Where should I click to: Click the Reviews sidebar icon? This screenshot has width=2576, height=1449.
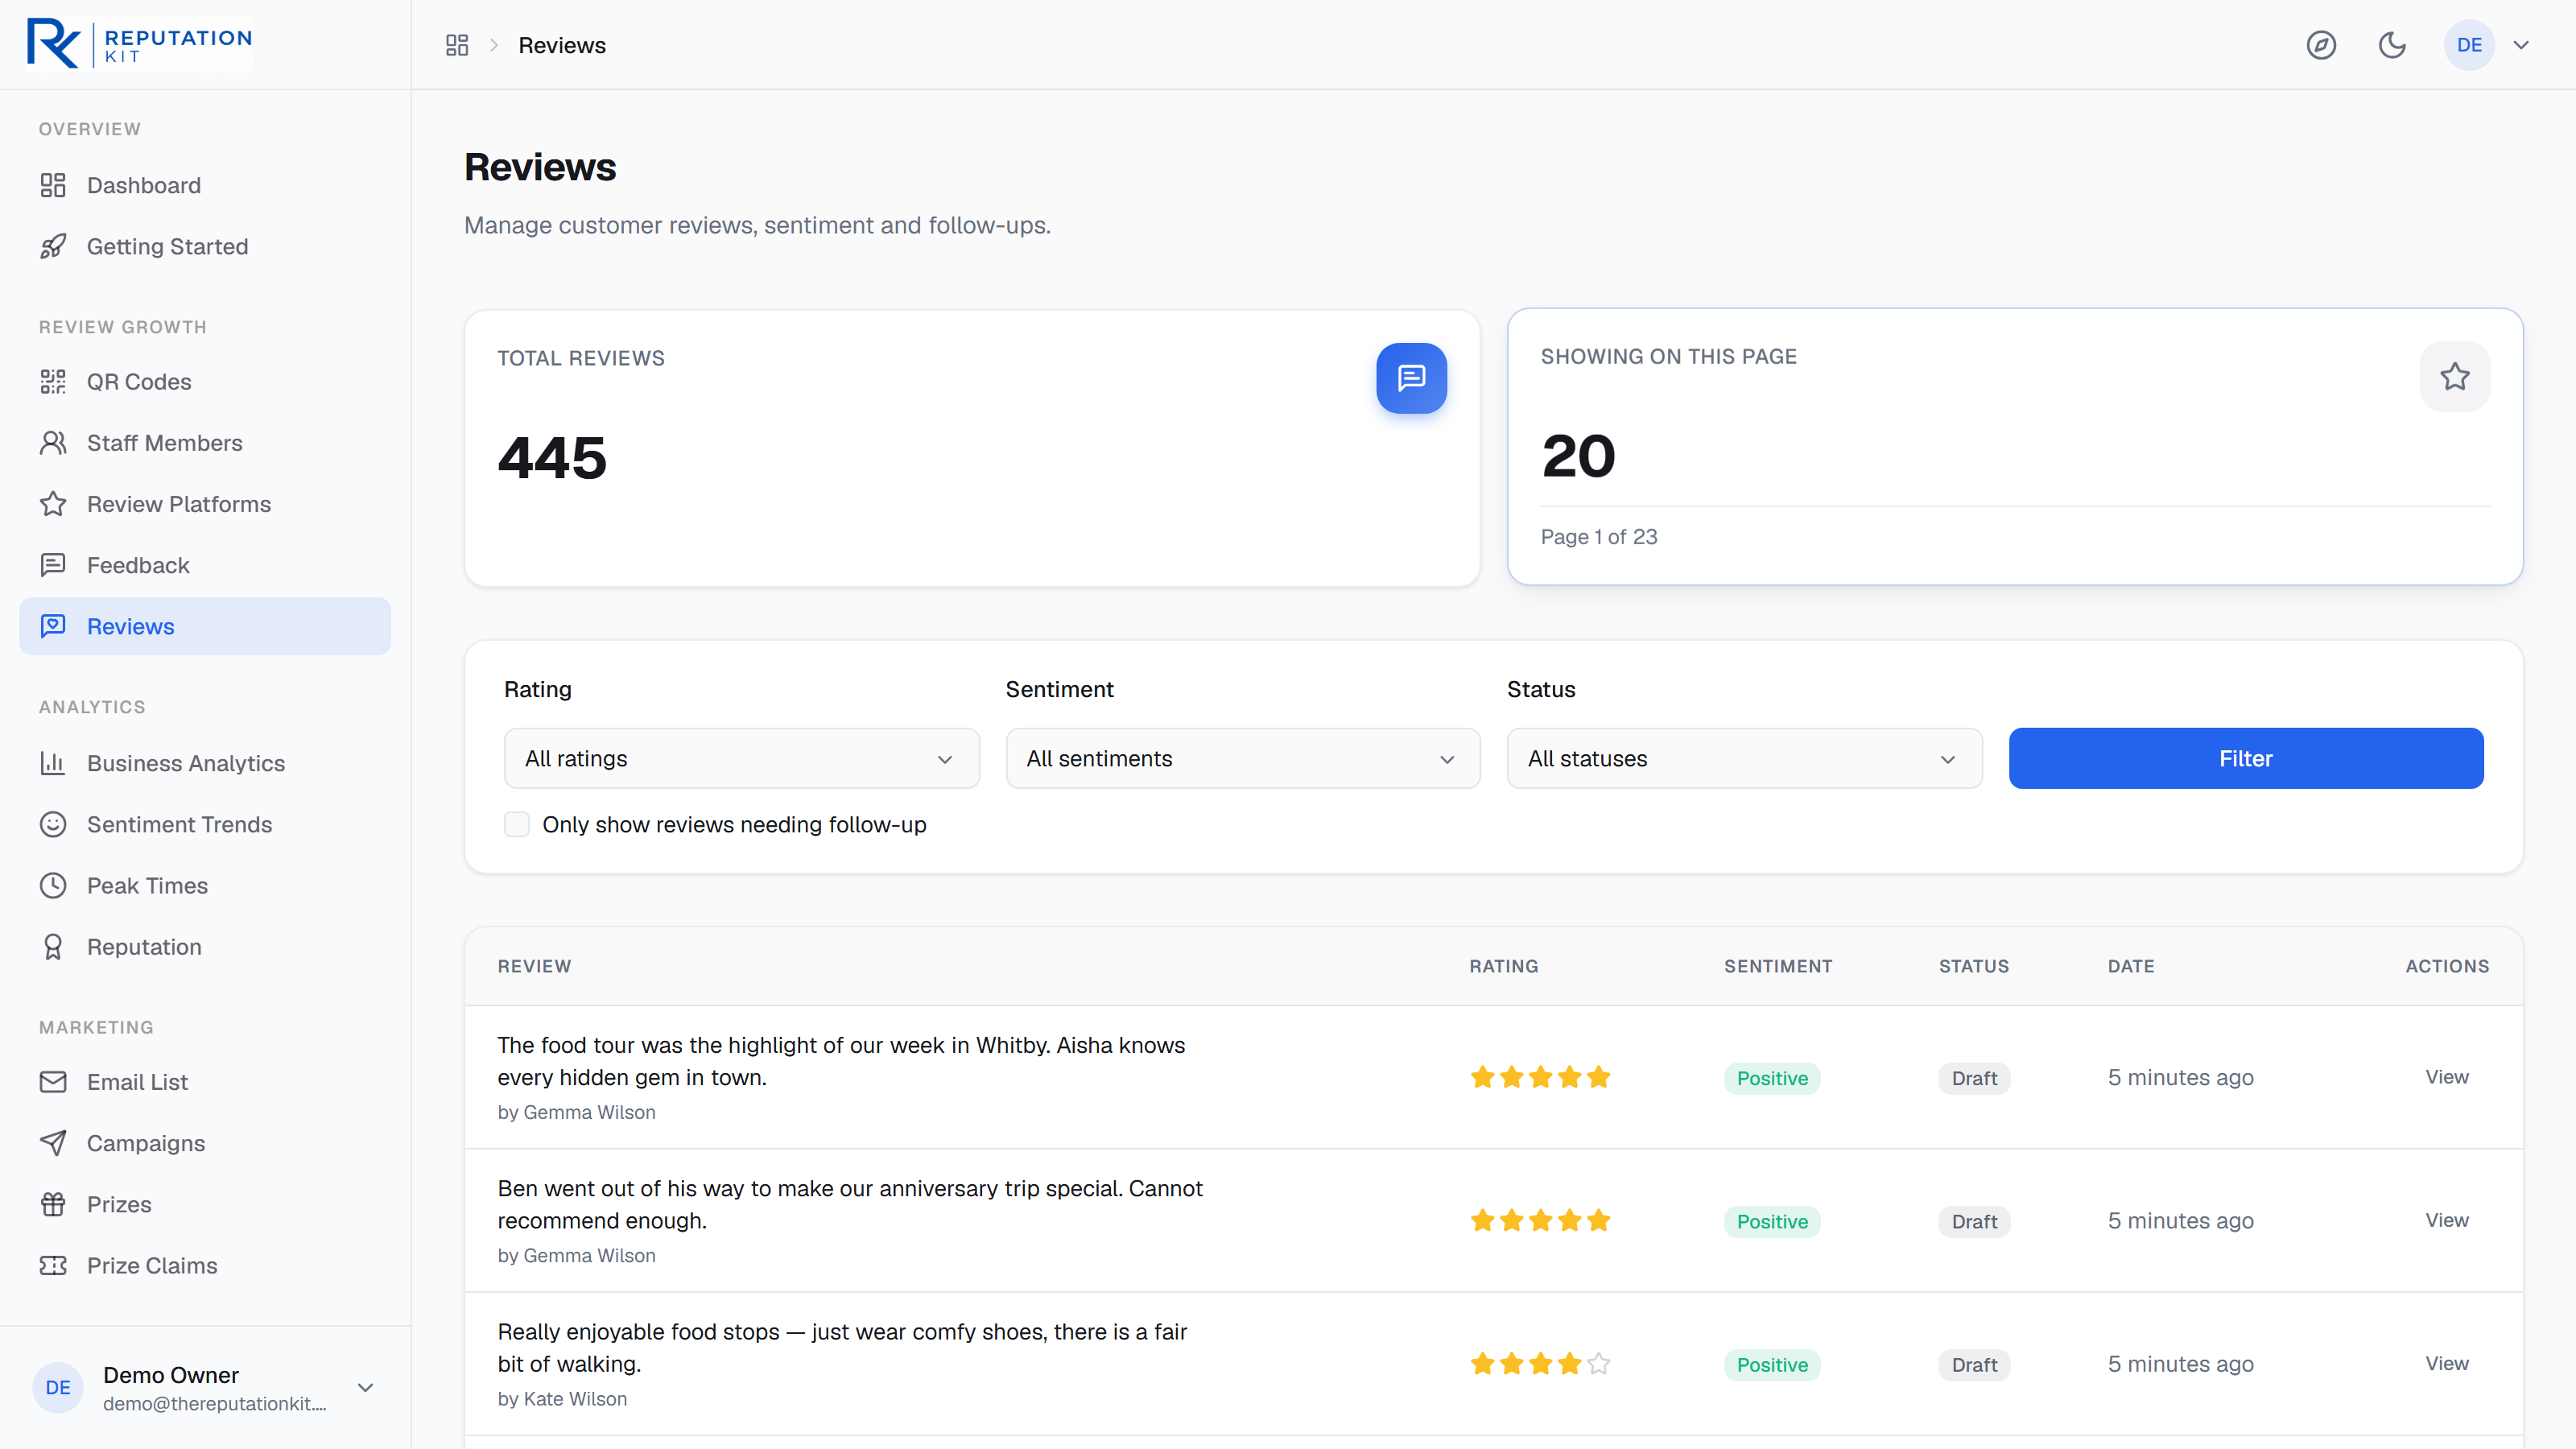(x=53, y=626)
